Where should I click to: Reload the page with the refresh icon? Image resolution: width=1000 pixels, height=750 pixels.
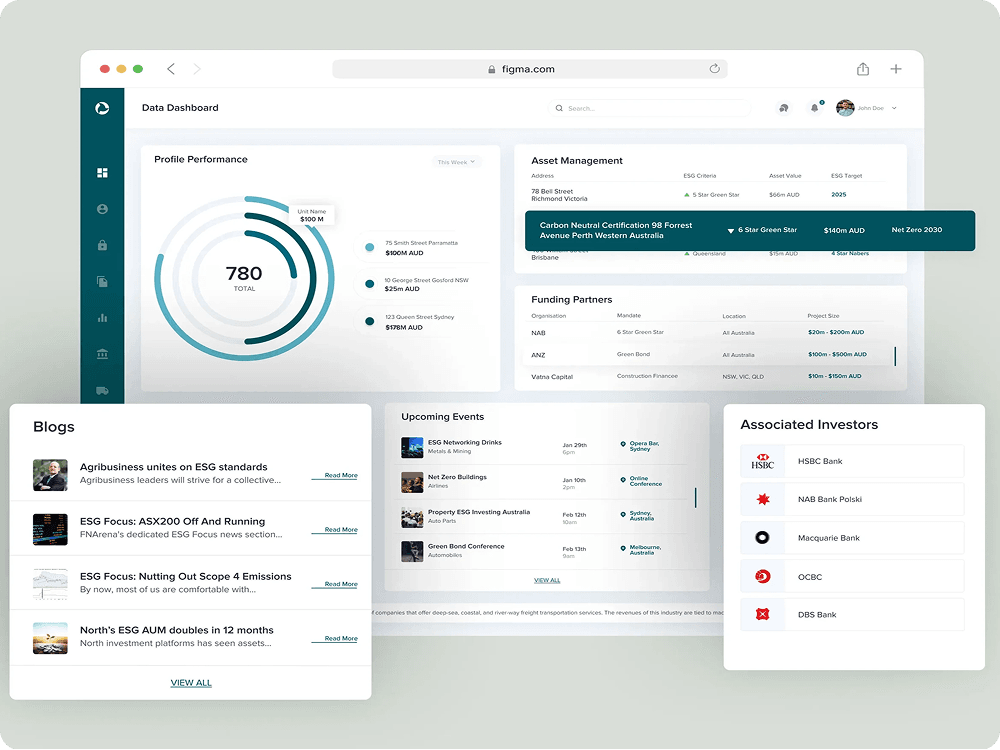714,69
